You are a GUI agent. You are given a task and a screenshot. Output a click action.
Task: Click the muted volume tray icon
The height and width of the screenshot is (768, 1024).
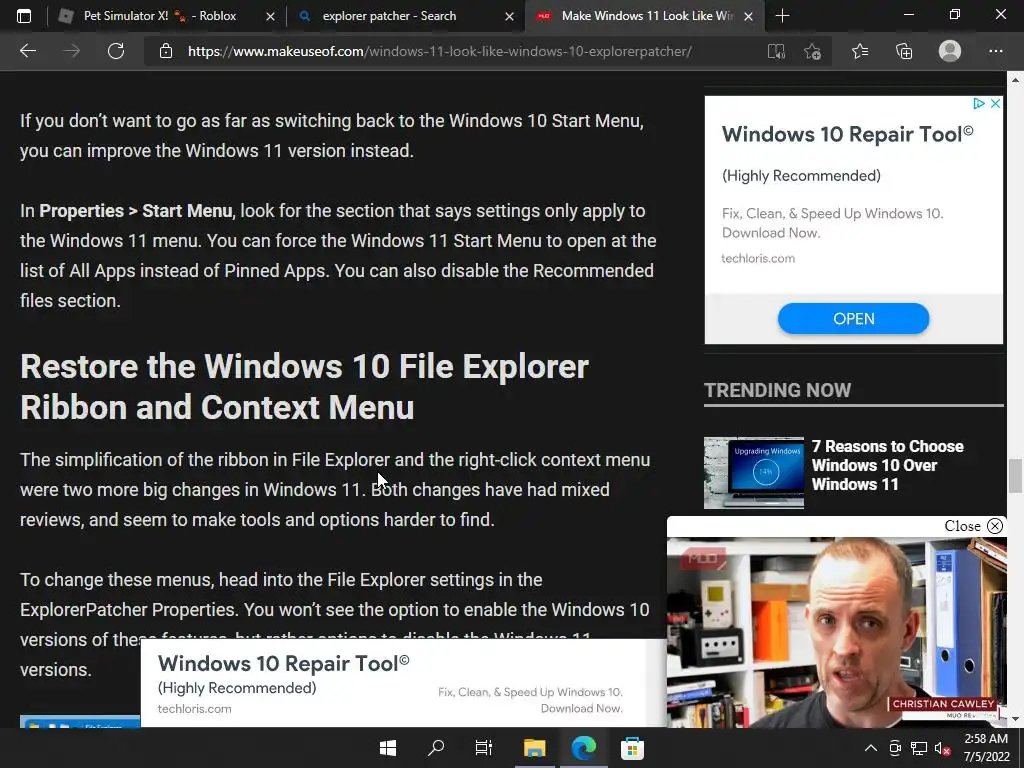(942, 748)
